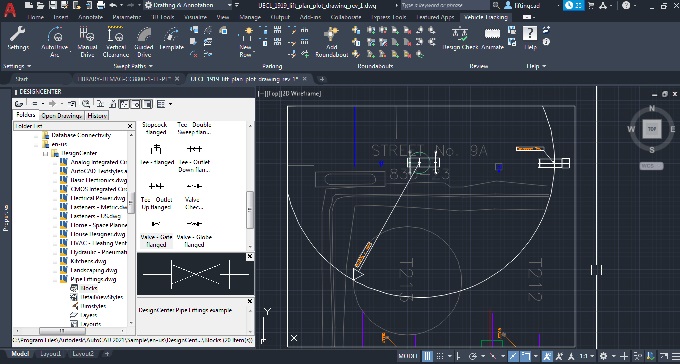The width and height of the screenshot is (680, 364).
Task: Expand the Help panel dropdown arrow
Action: [544, 66]
